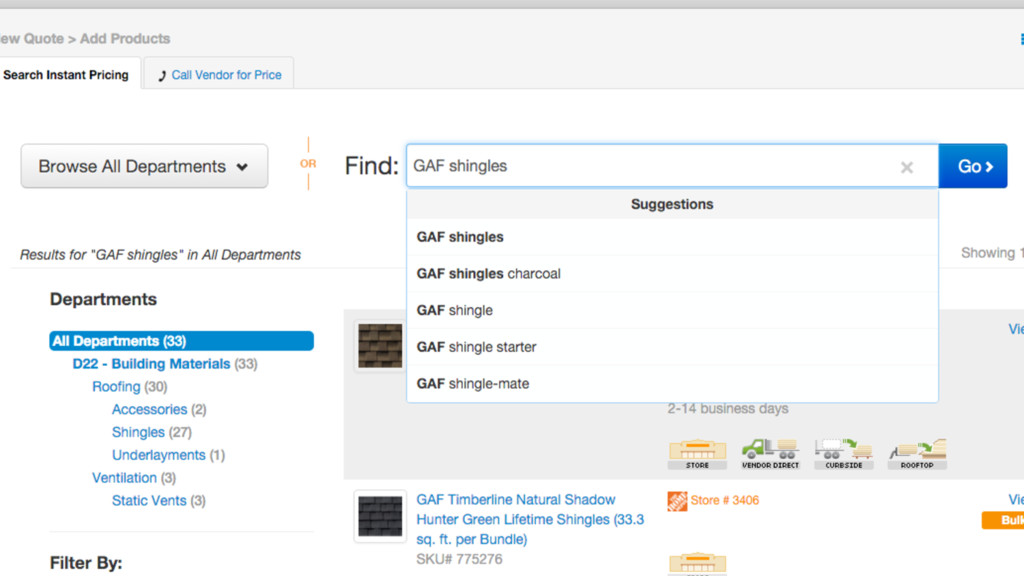Click the Rooftop delivery icon
The height and width of the screenshot is (576, 1024).
917,454
